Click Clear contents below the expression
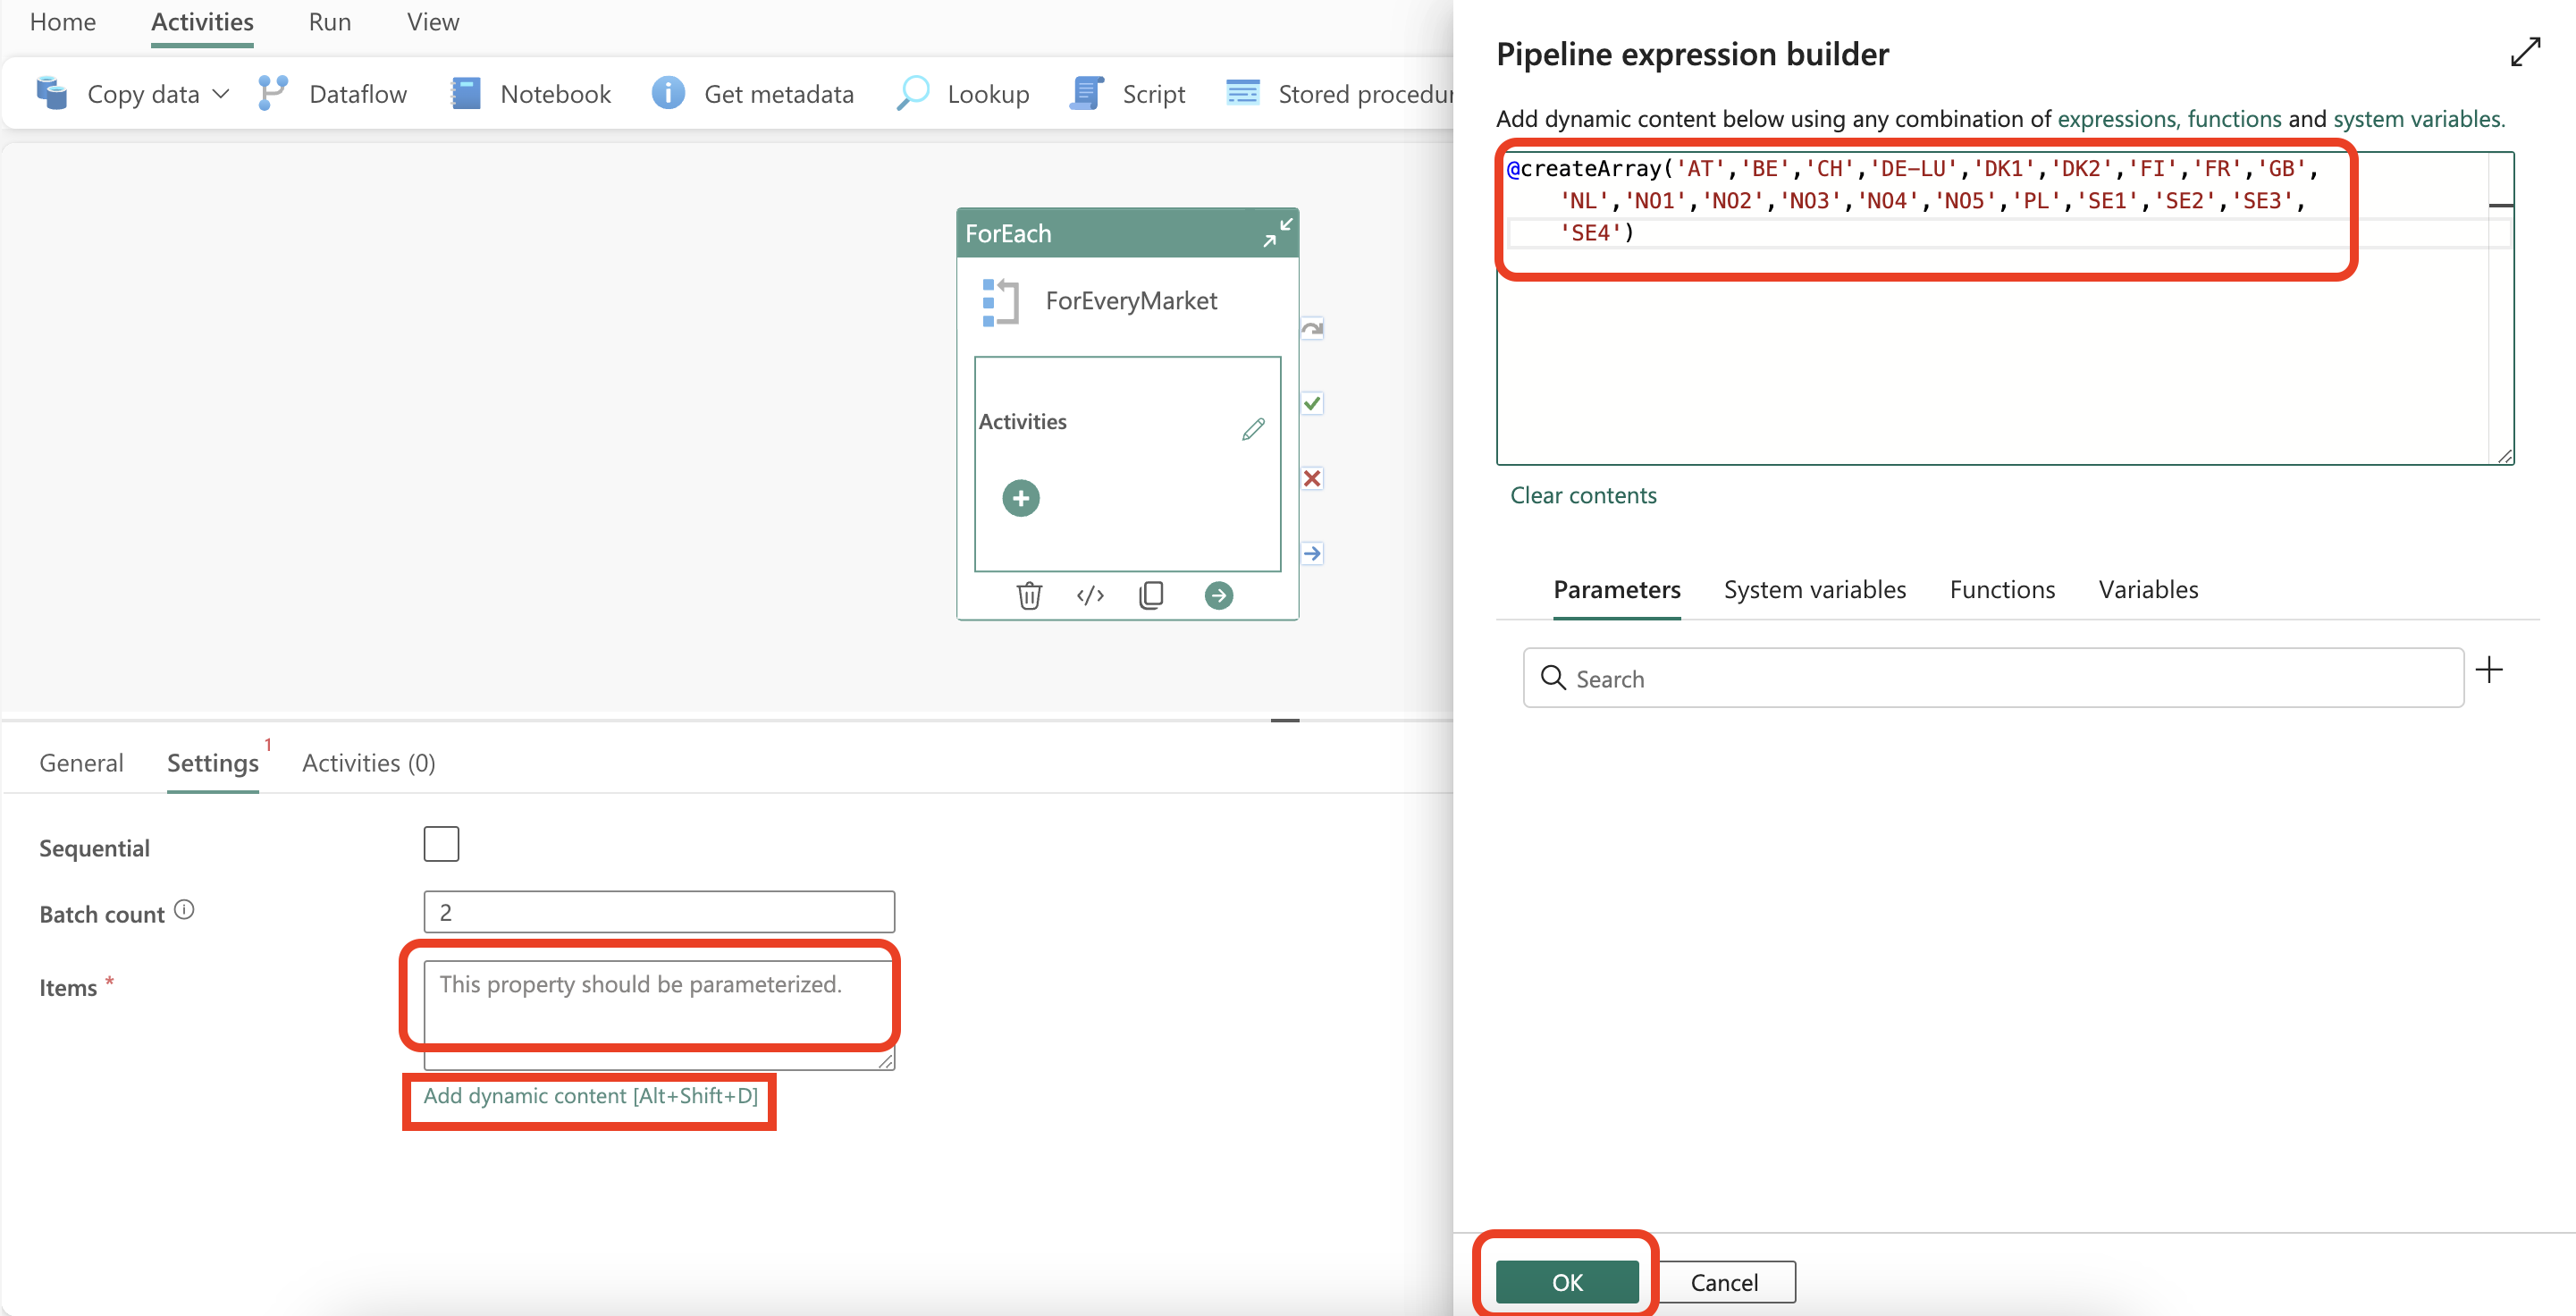This screenshot has width=2576, height=1316. pos(1583,495)
